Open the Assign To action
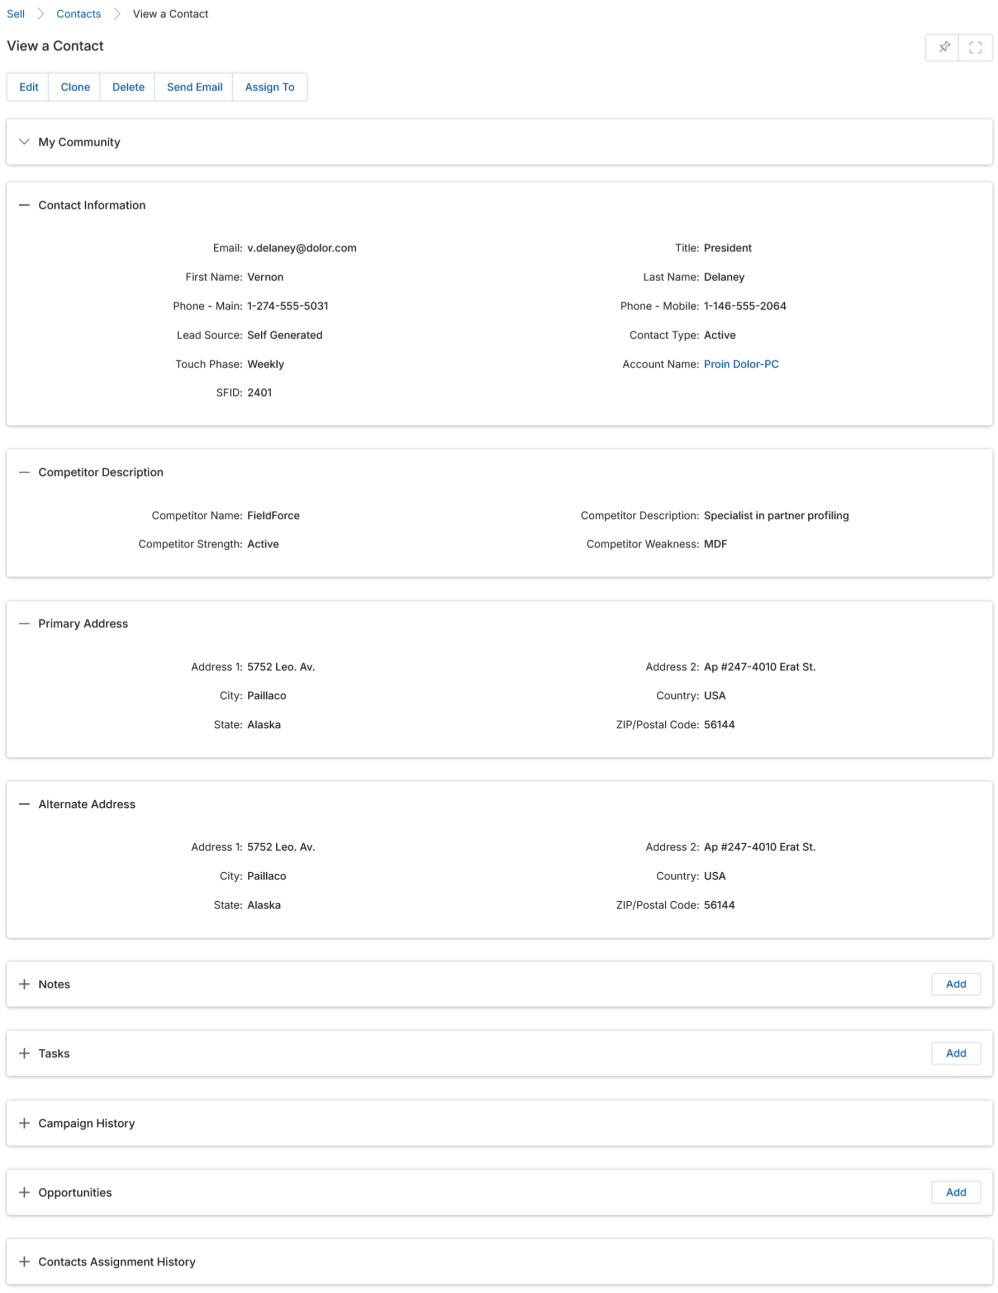Viewport: 998px width, 1293px height. [270, 87]
